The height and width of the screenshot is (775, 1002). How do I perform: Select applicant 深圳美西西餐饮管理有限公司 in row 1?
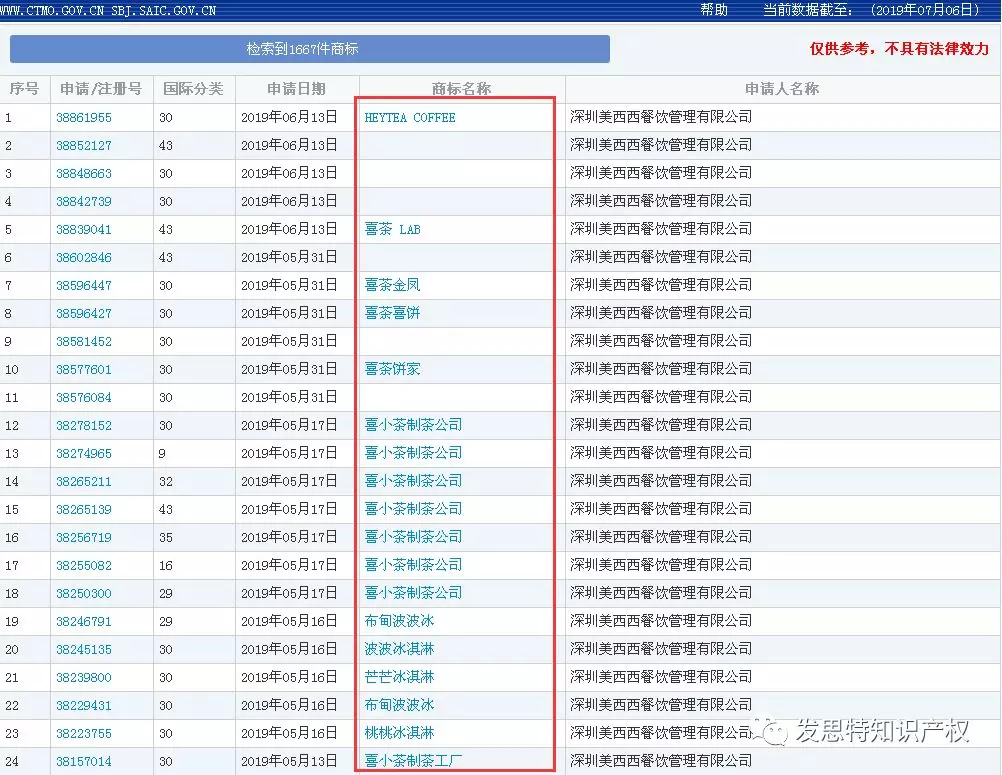pyautogui.click(x=661, y=117)
